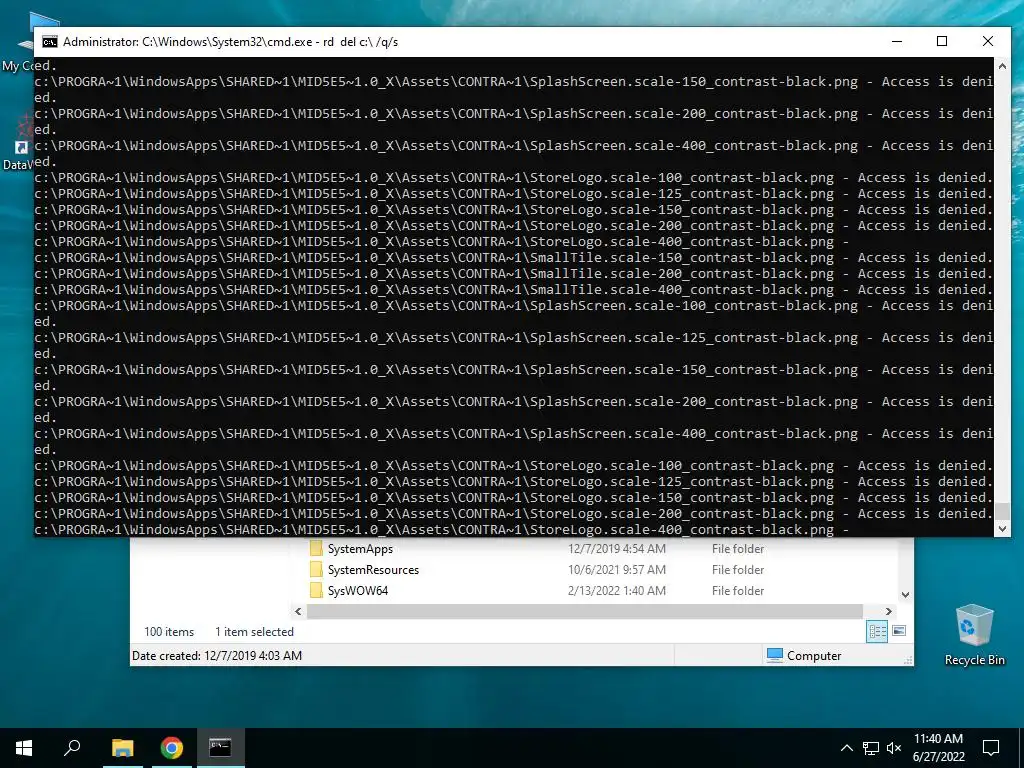Click SystemResources date 10/6/2021 9:57 AM
The image size is (1024, 768).
pyautogui.click(x=617, y=569)
